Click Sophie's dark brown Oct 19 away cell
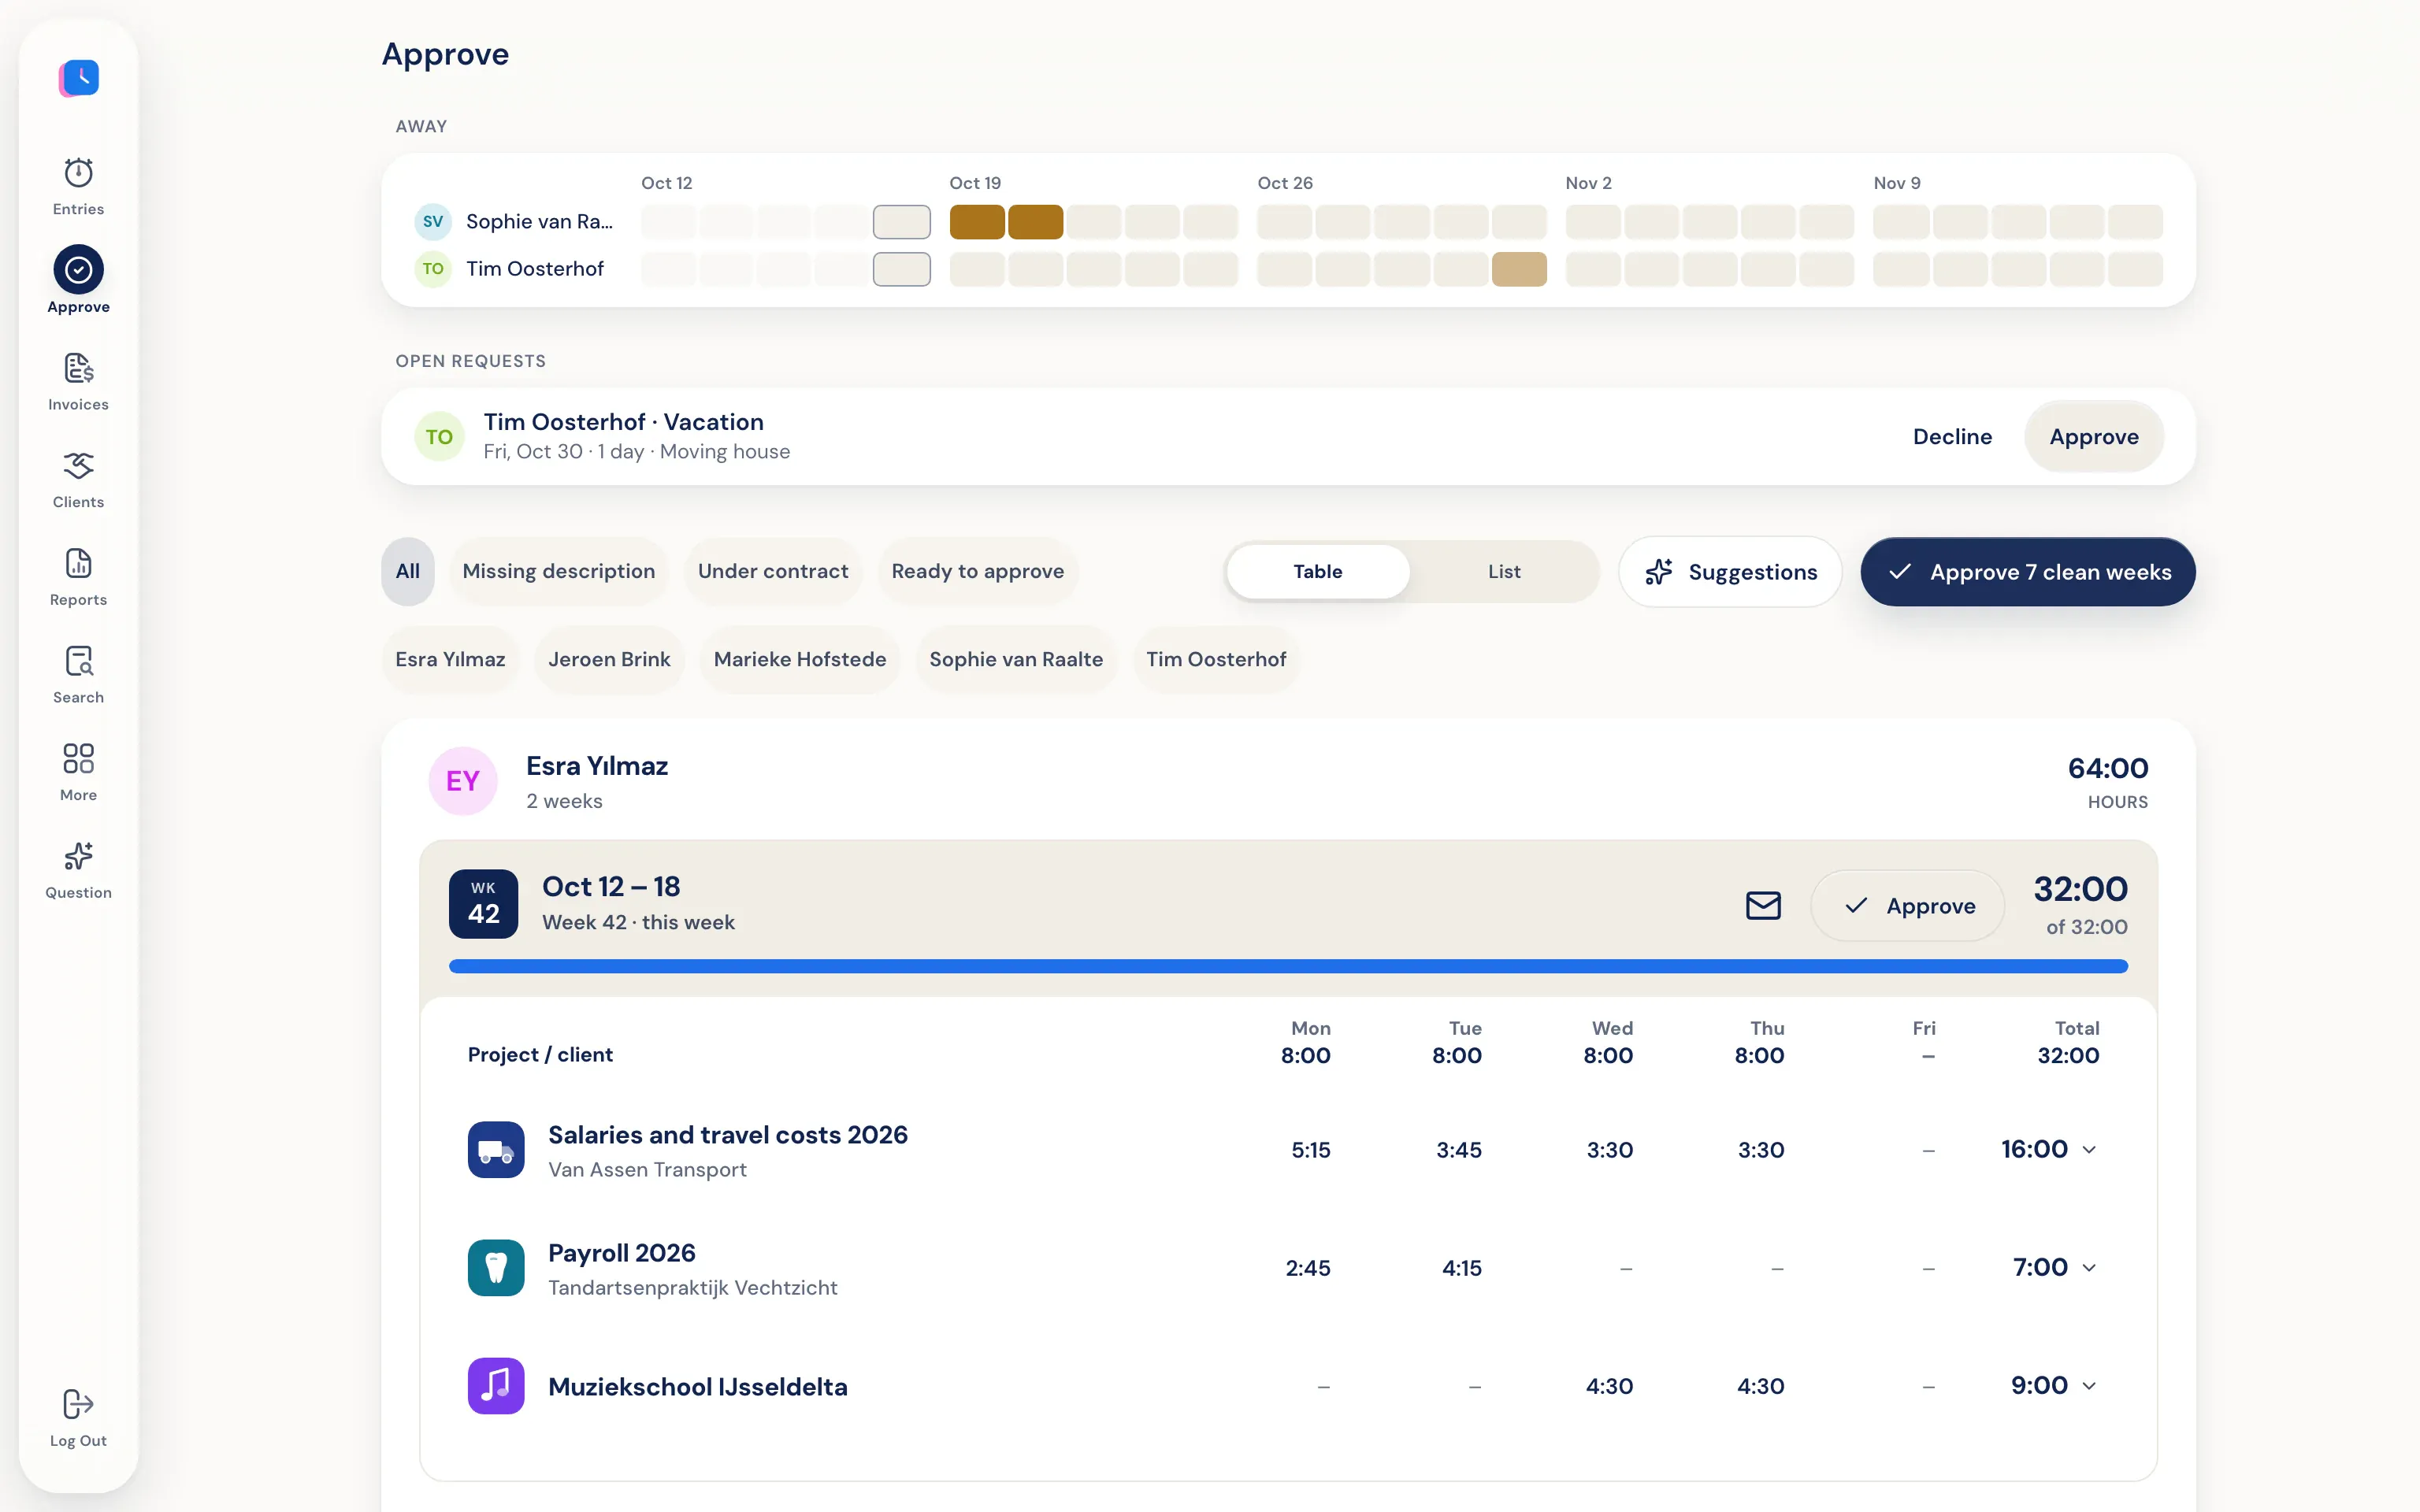The width and height of the screenshot is (2420, 1512). tap(976, 222)
